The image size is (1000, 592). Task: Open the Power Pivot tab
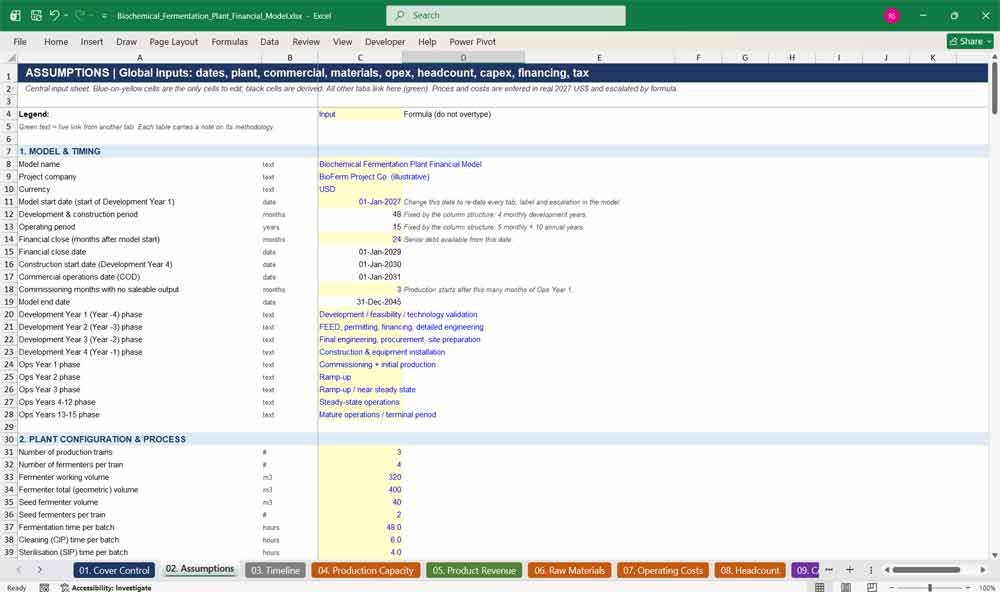[473, 41]
